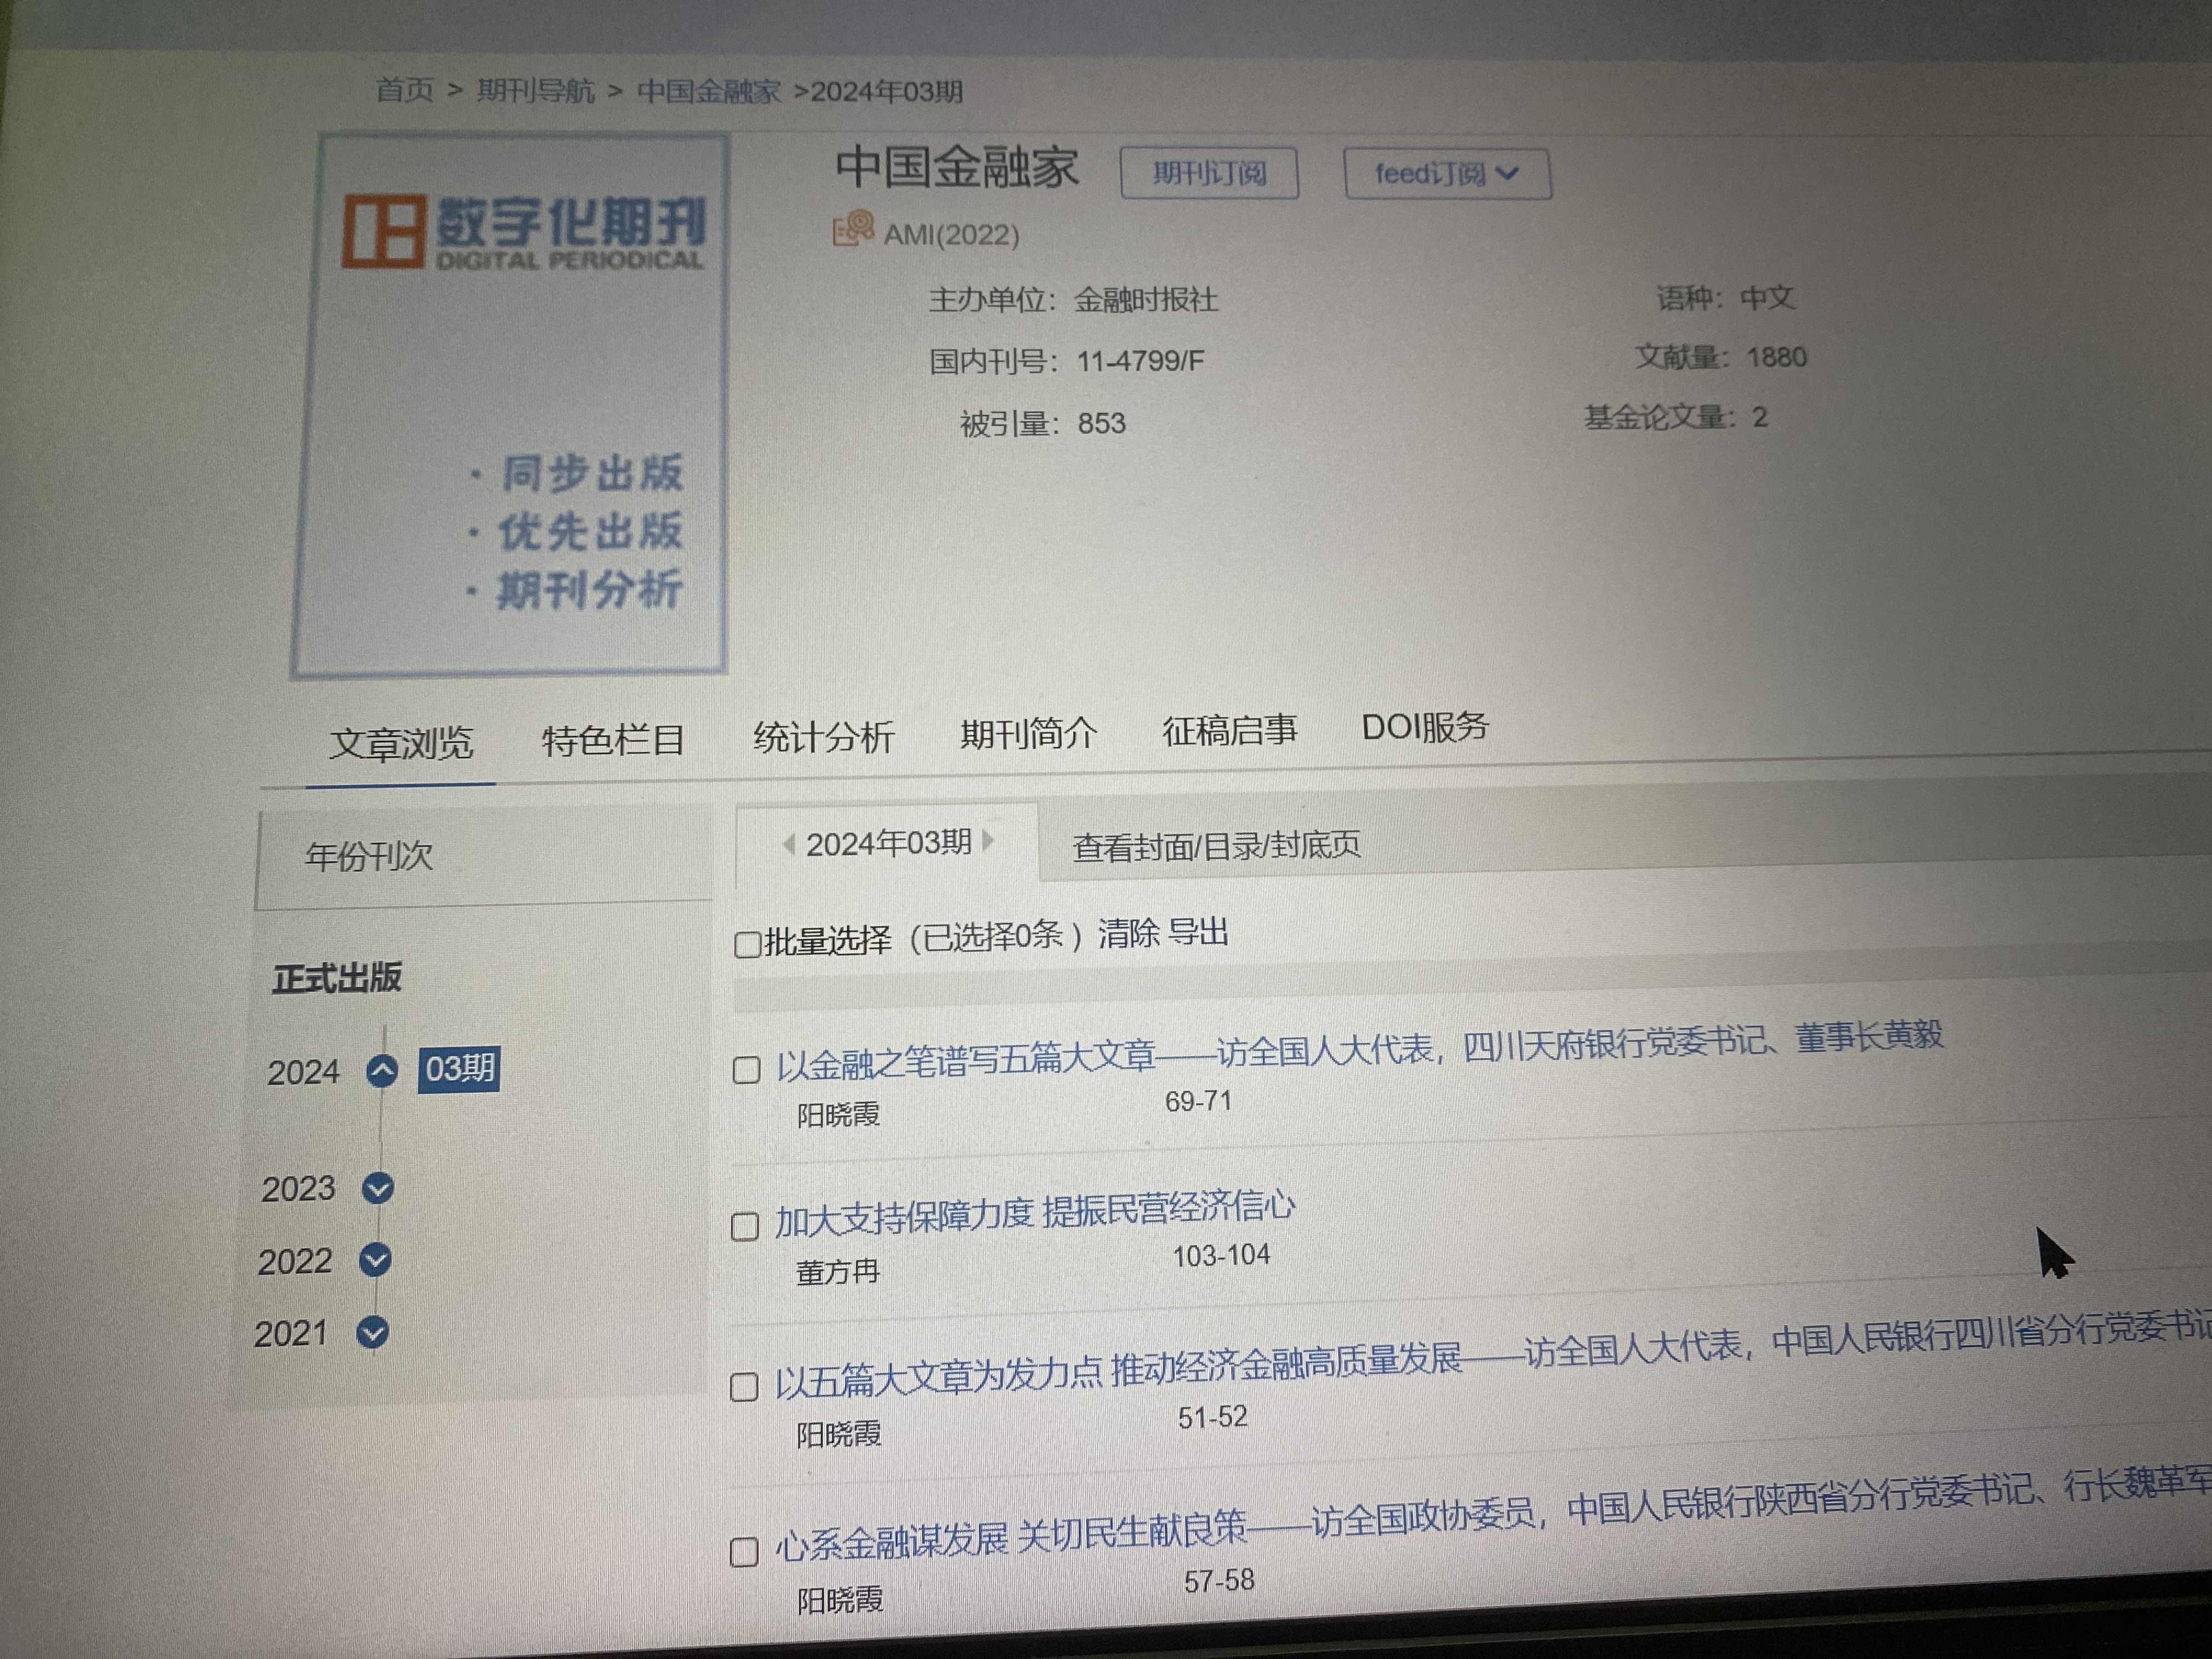The height and width of the screenshot is (1659, 2212).
Task: Click the digital periodical cover thumbnail
Action: (x=510, y=405)
